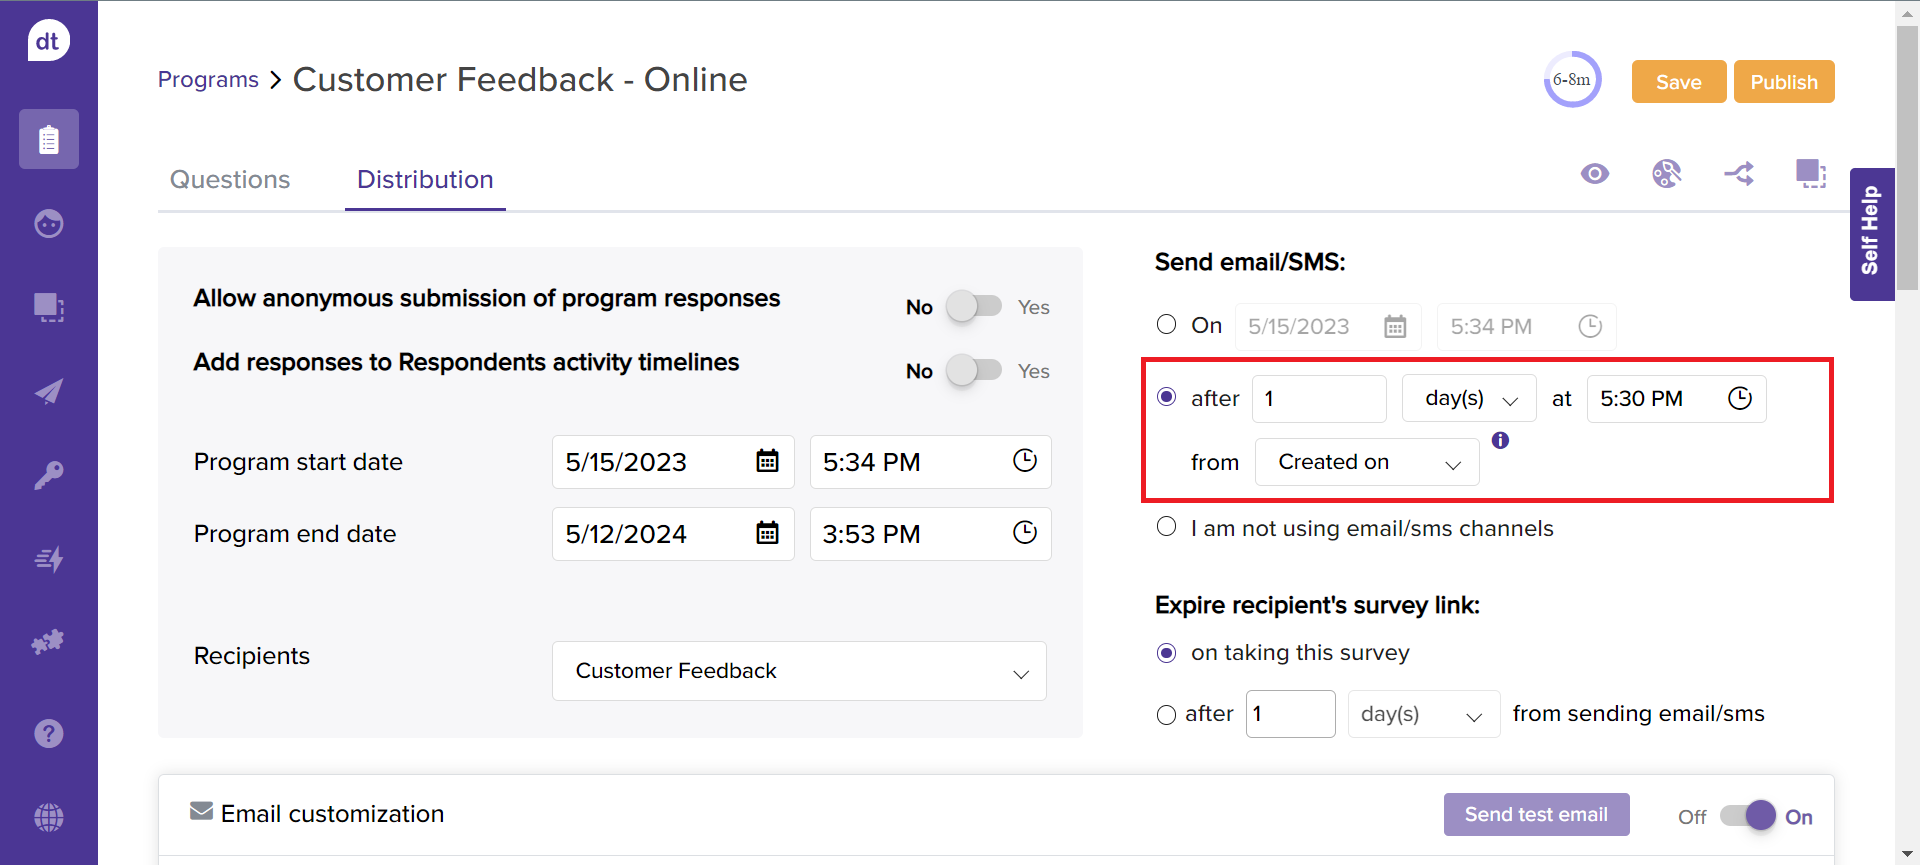The width and height of the screenshot is (1920, 865).
Task: Open the day(s) dropdown in Send email/SMS
Action: [1468, 399]
